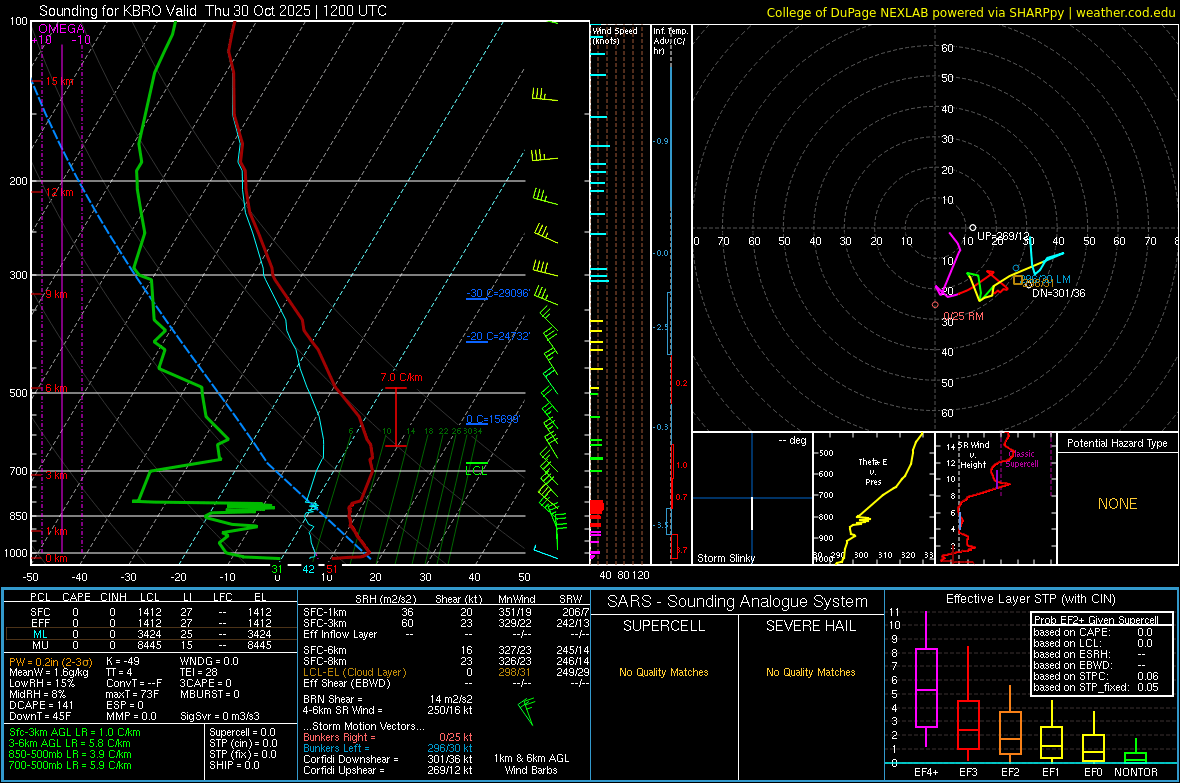Click the '15 km' height marker
Image resolution: width=1180 pixels, height=783 pixels.
click(59, 81)
